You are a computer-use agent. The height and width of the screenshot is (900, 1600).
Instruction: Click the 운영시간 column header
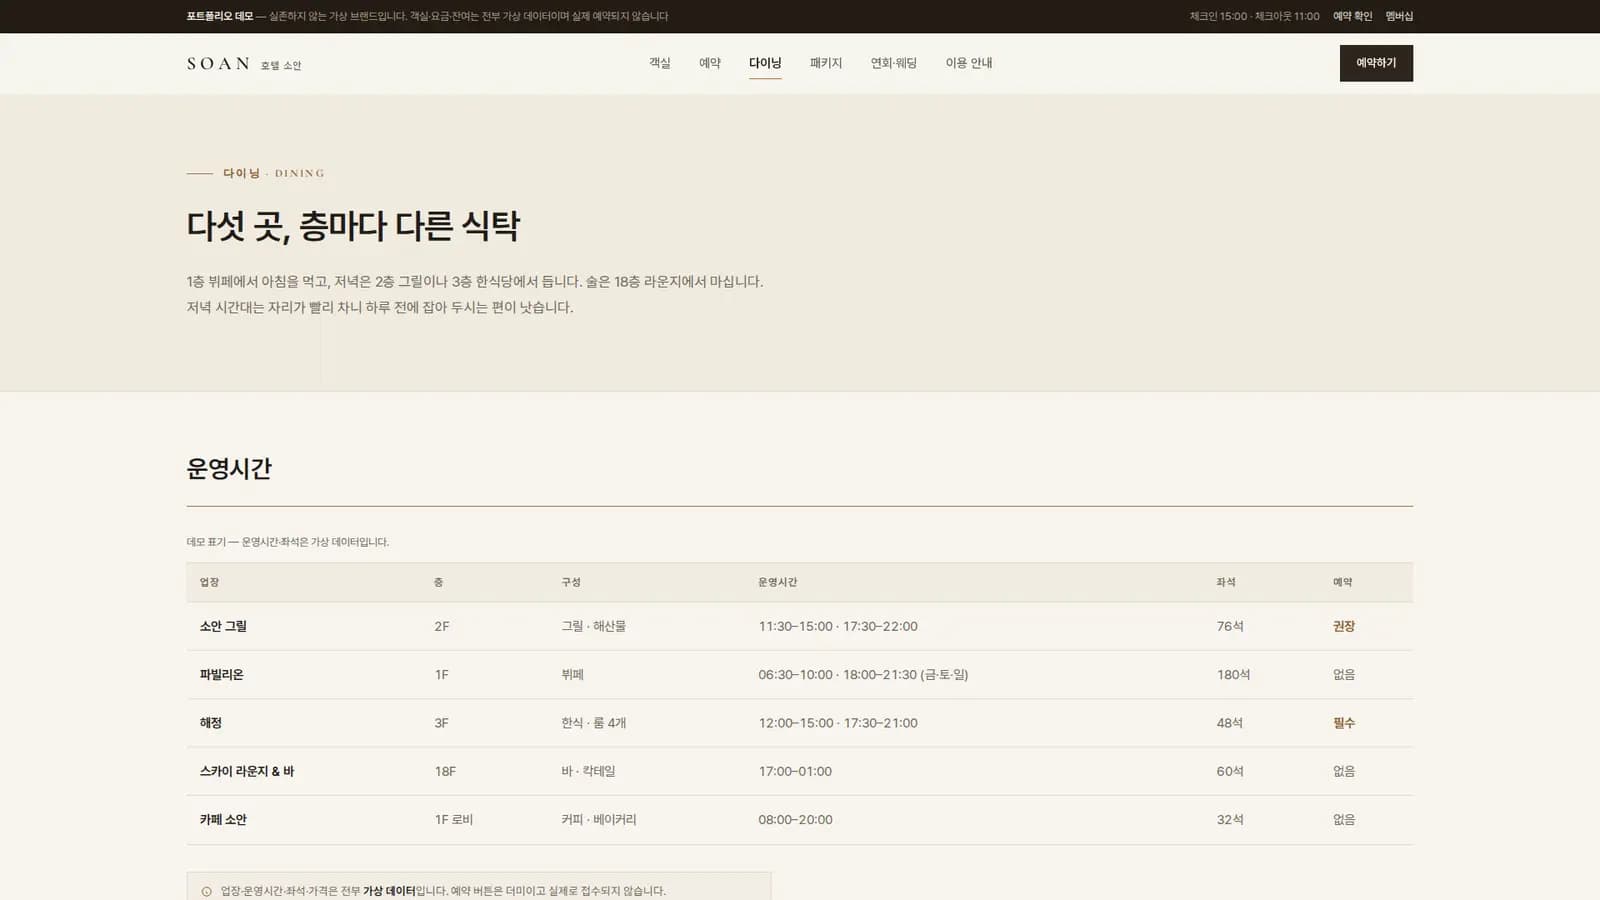coord(778,582)
